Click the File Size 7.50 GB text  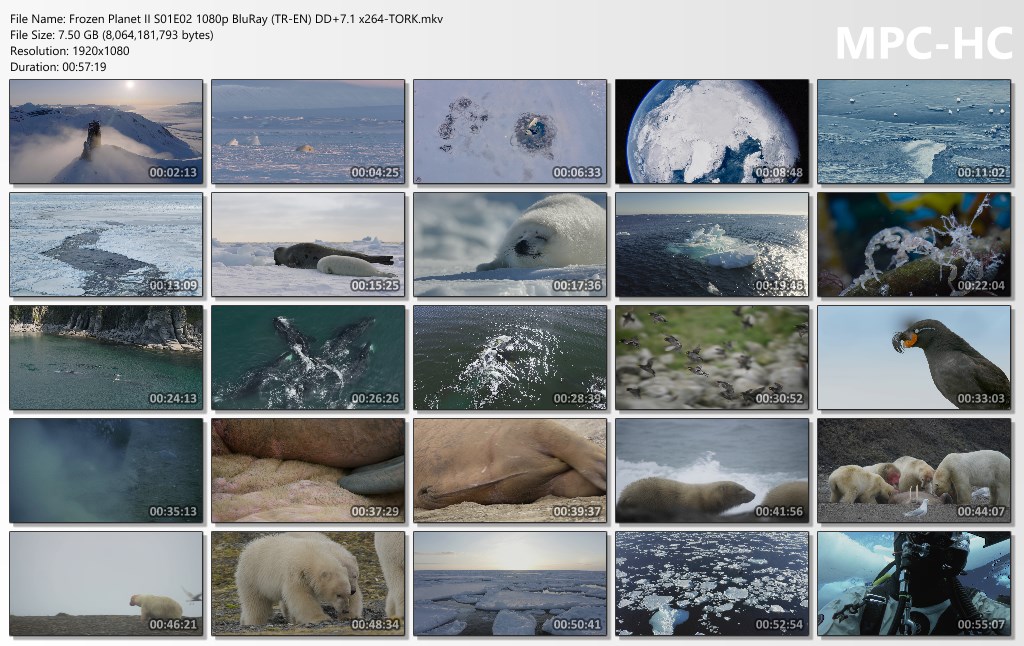click(112, 35)
